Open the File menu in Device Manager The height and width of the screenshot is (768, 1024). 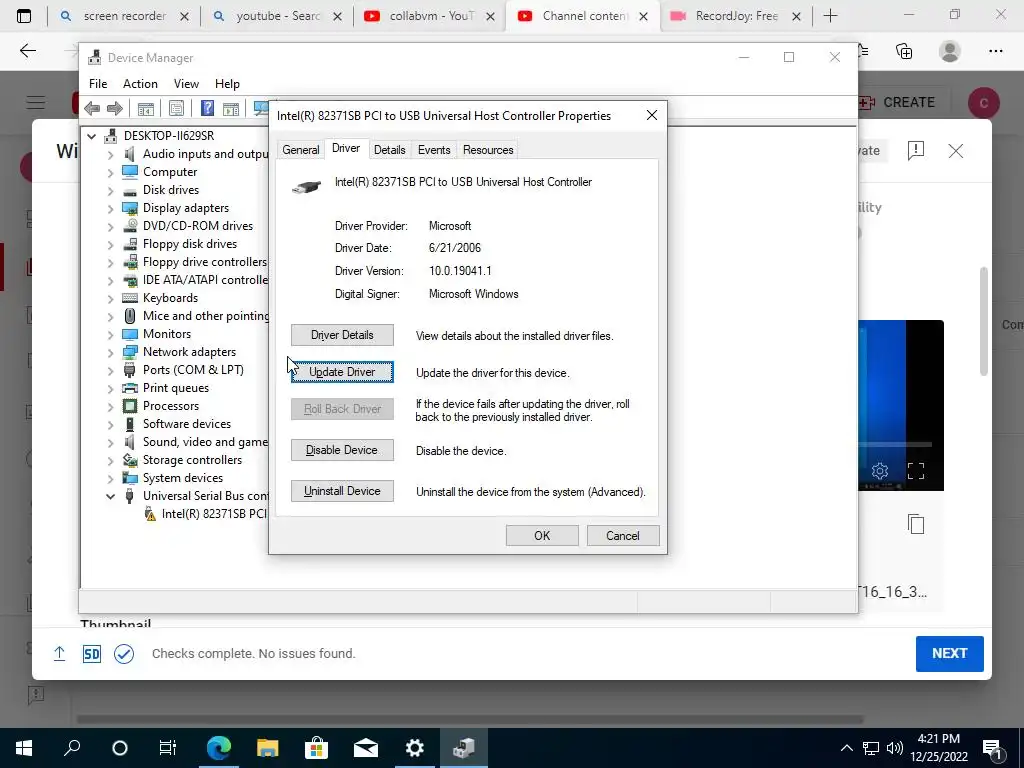tap(98, 84)
